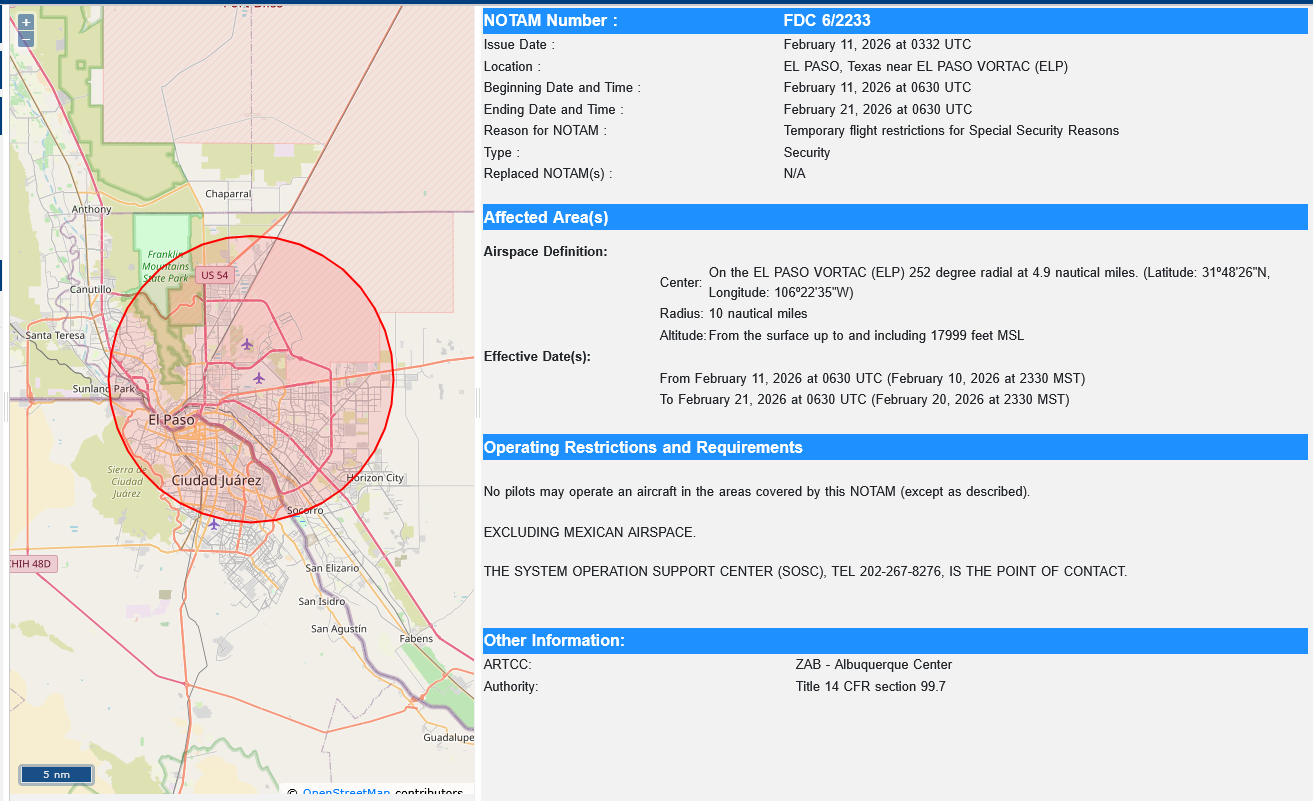Click the Fabens map label

[x=416, y=639]
